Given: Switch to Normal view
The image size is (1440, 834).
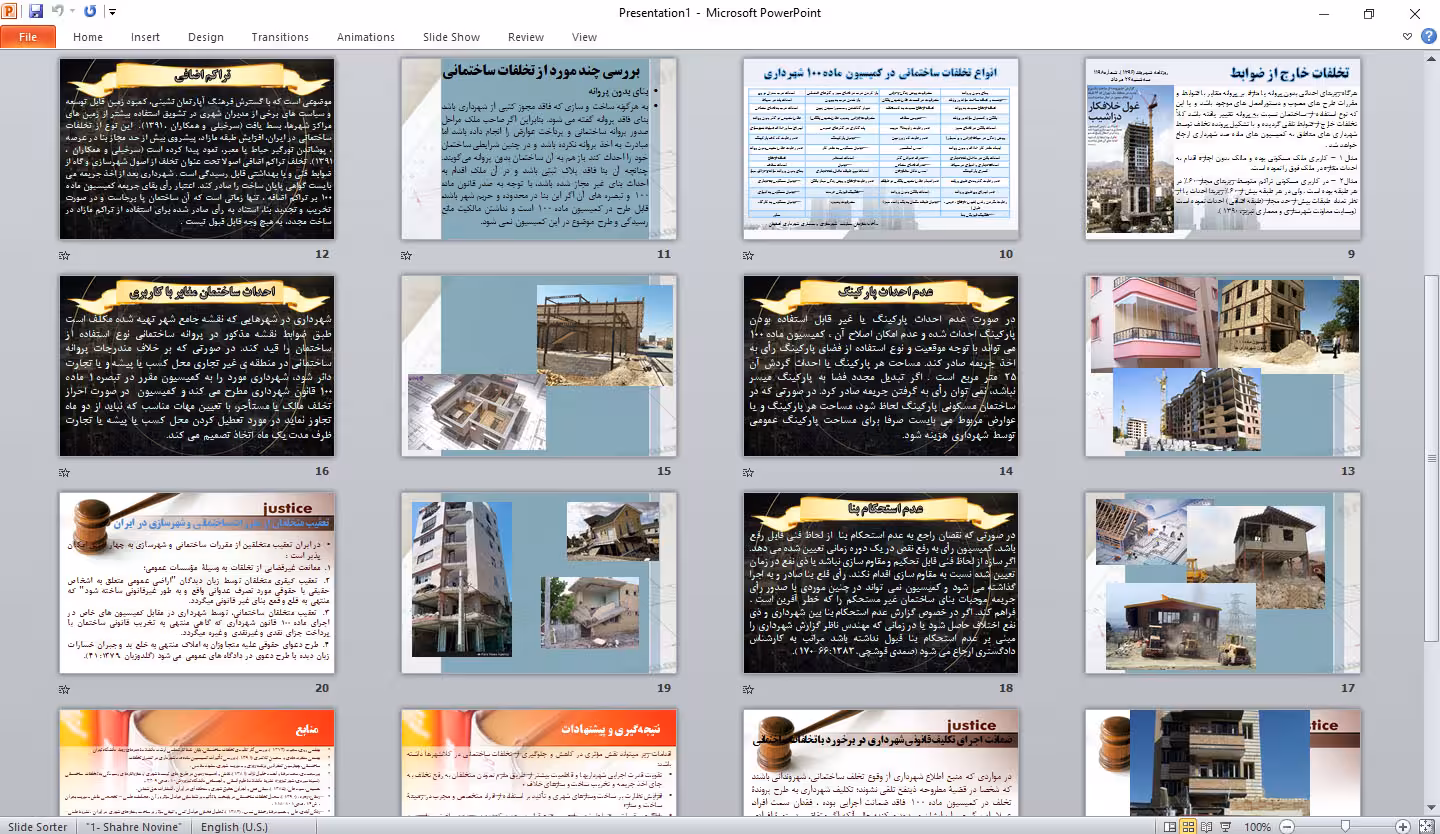Looking at the screenshot, I should (x=1171, y=827).
